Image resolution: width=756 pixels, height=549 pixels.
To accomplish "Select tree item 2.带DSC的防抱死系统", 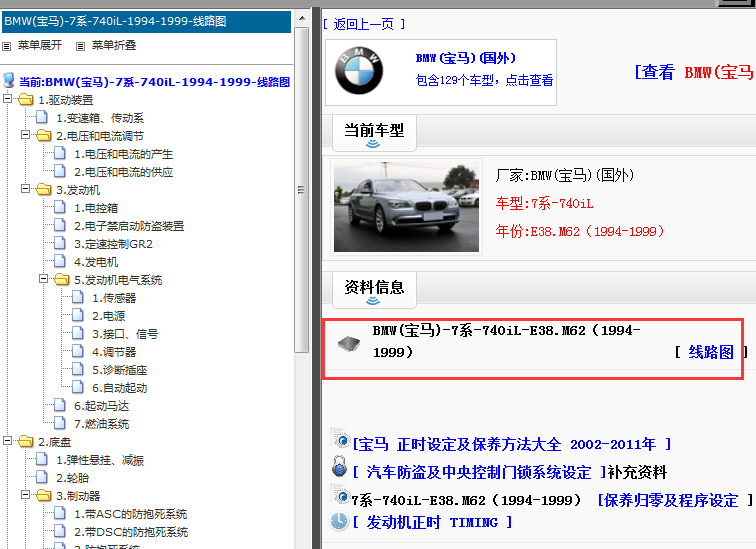I will click(131, 532).
